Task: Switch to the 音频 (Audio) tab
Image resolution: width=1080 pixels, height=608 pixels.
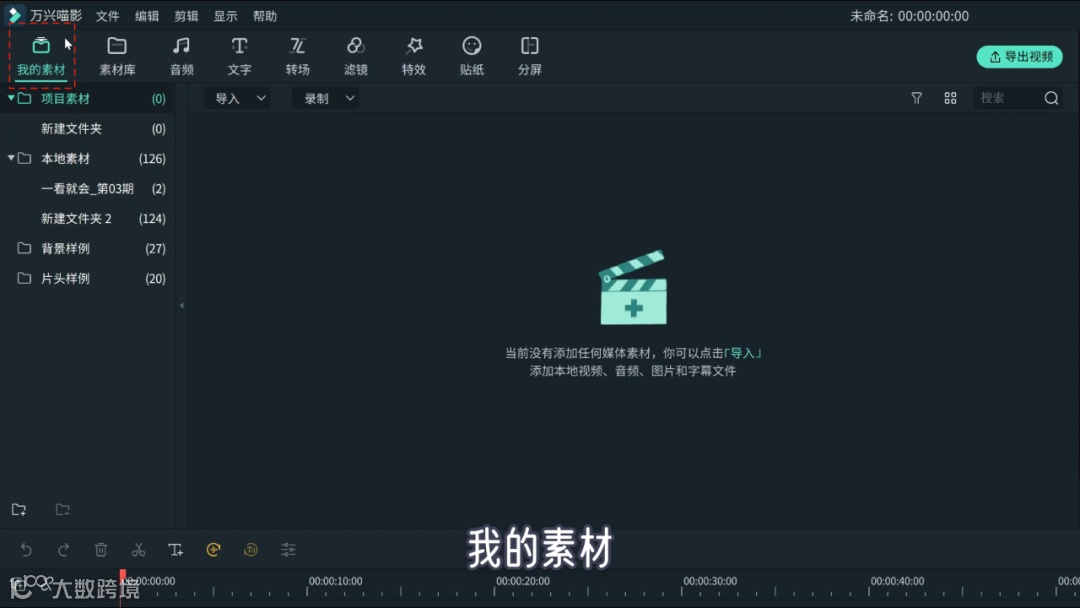Action: [181, 55]
